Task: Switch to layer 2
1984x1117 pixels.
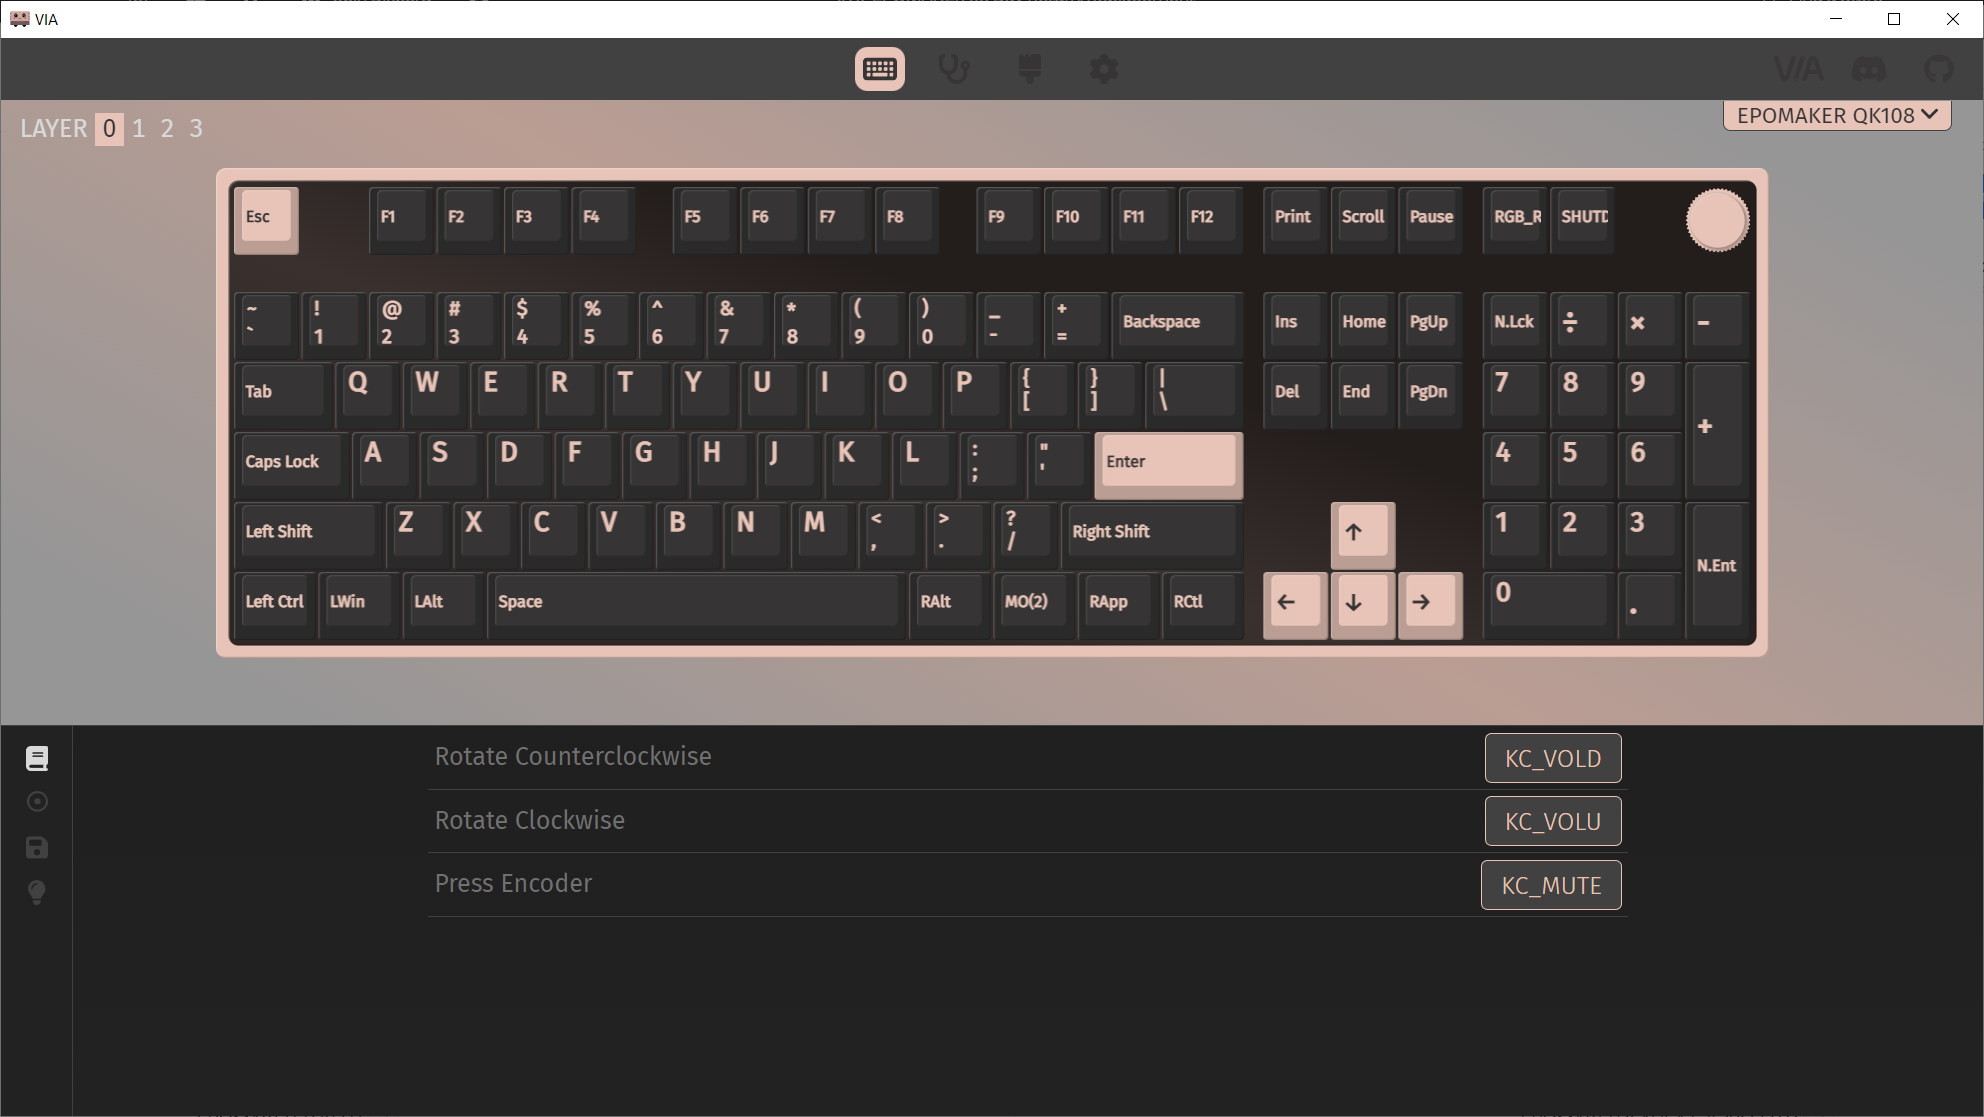Action: coord(167,128)
